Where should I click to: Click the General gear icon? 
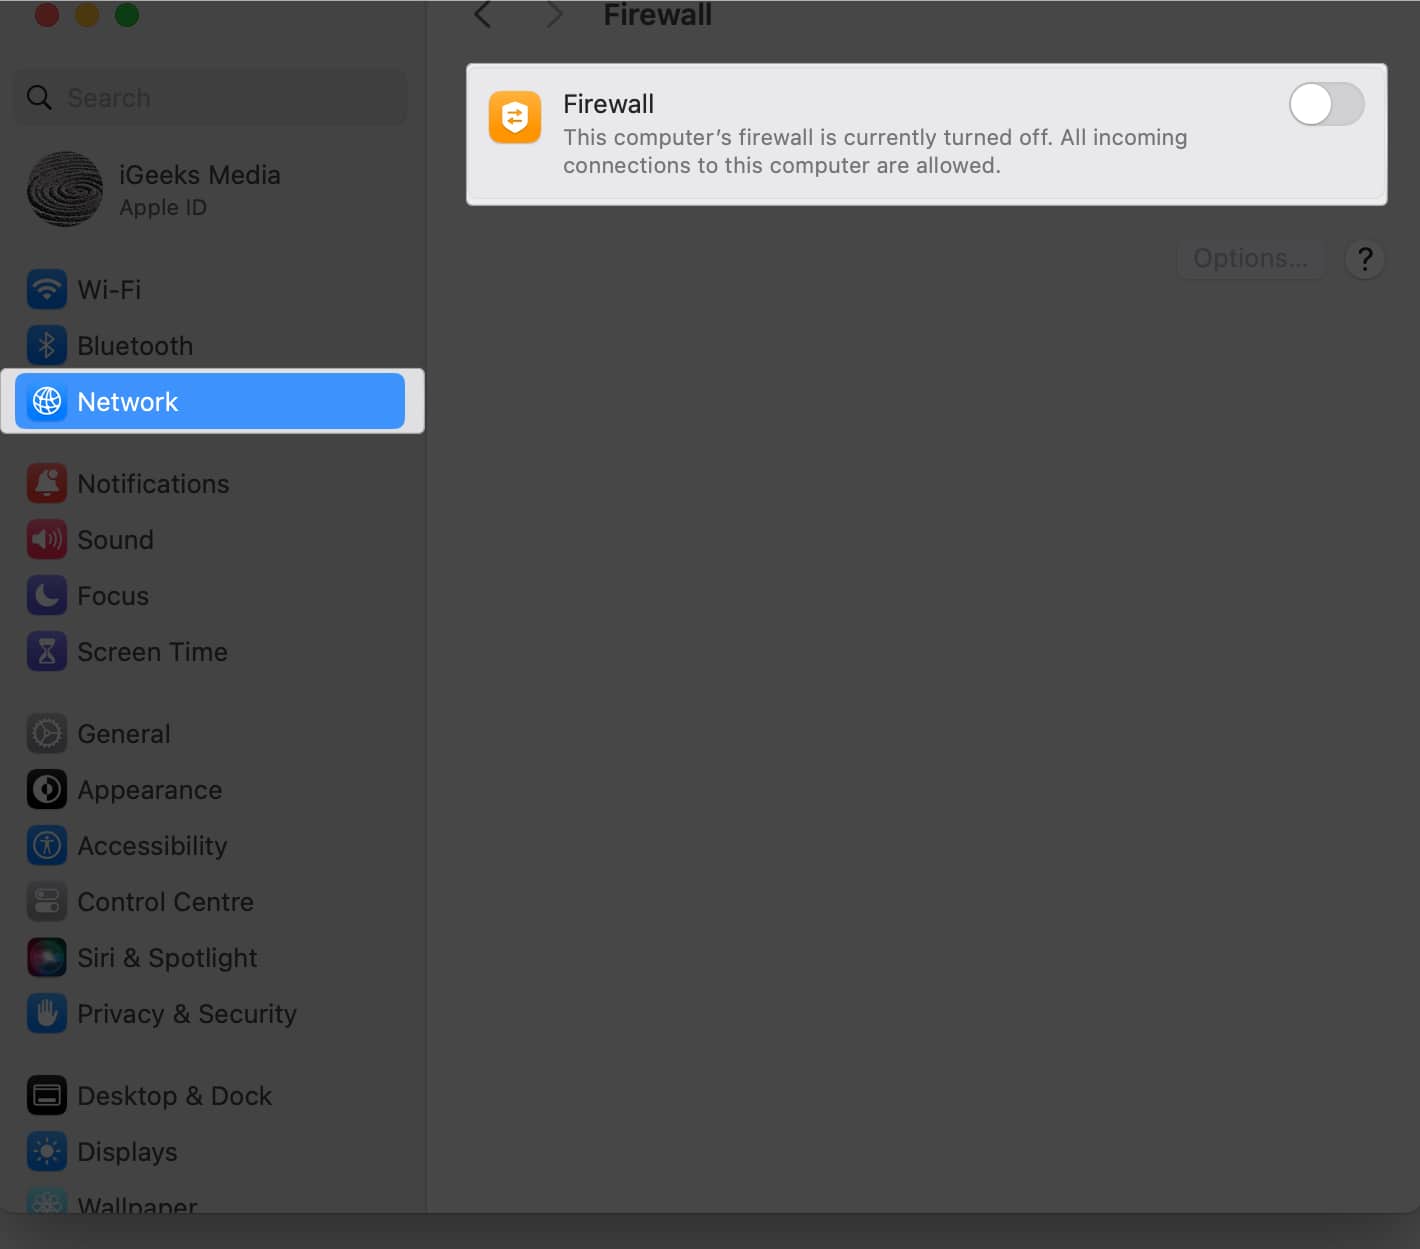[46, 734]
